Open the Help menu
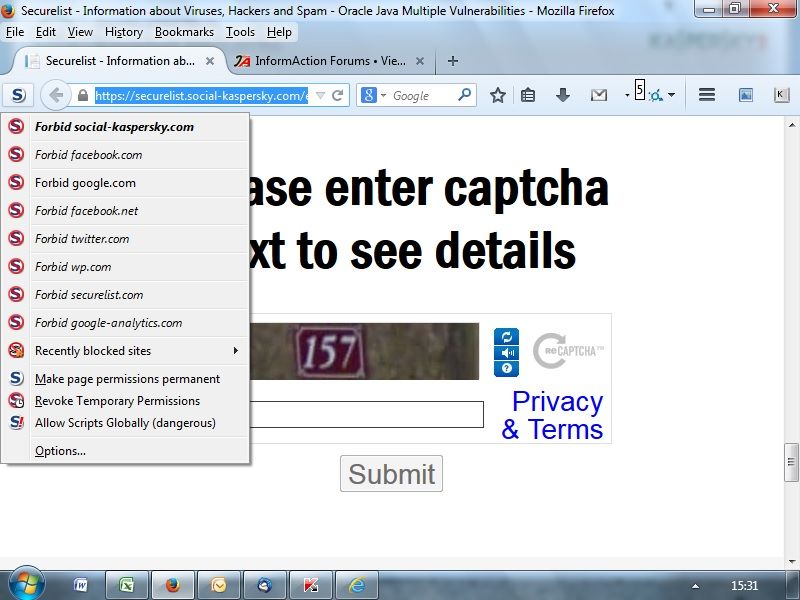The image size is (800, 600). (279, 32)
